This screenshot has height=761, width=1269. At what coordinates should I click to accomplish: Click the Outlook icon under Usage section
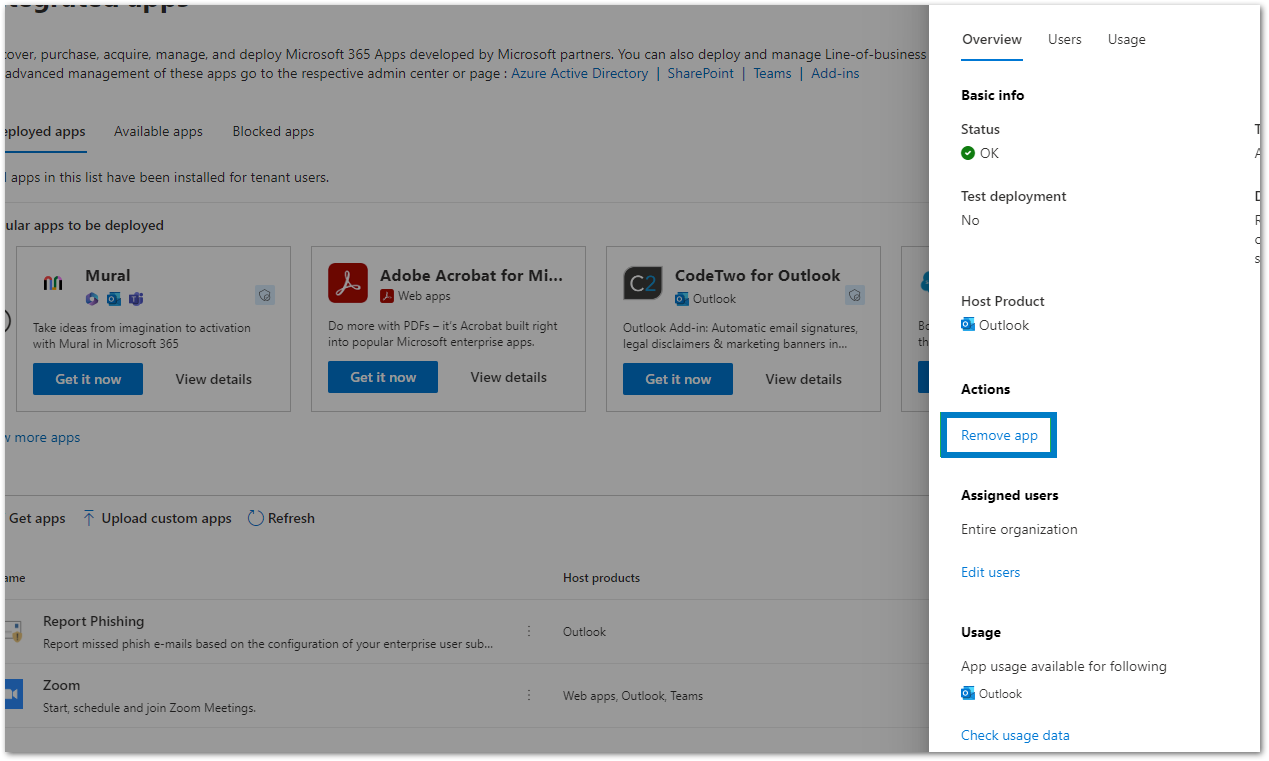(968, 693)
